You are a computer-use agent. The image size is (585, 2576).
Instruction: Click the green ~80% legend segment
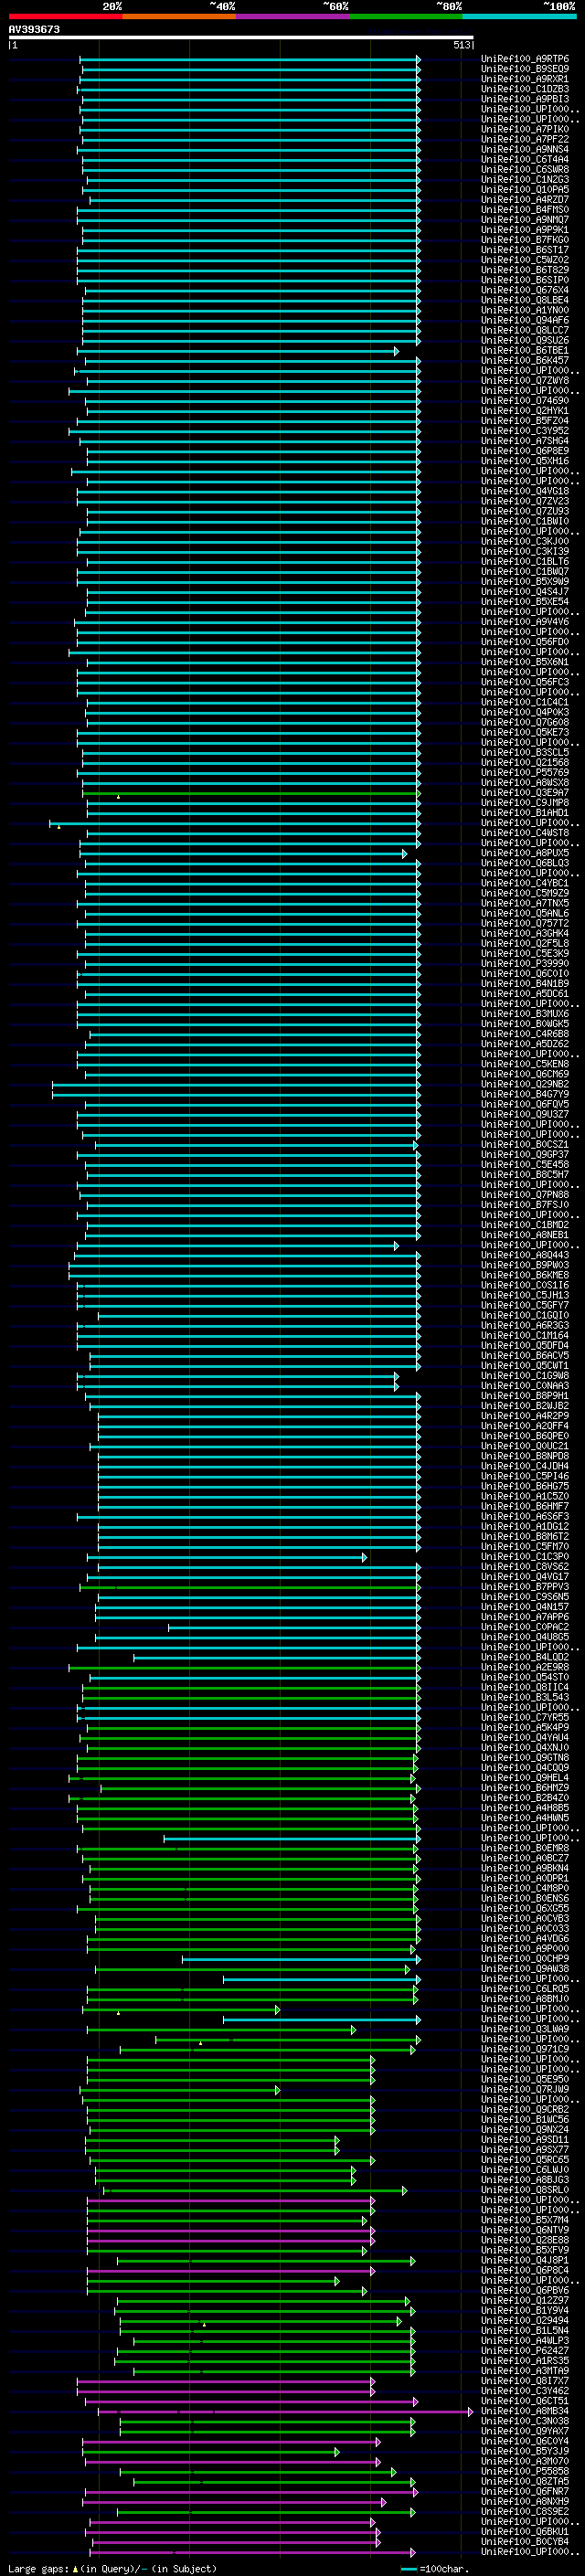(406, 16)
